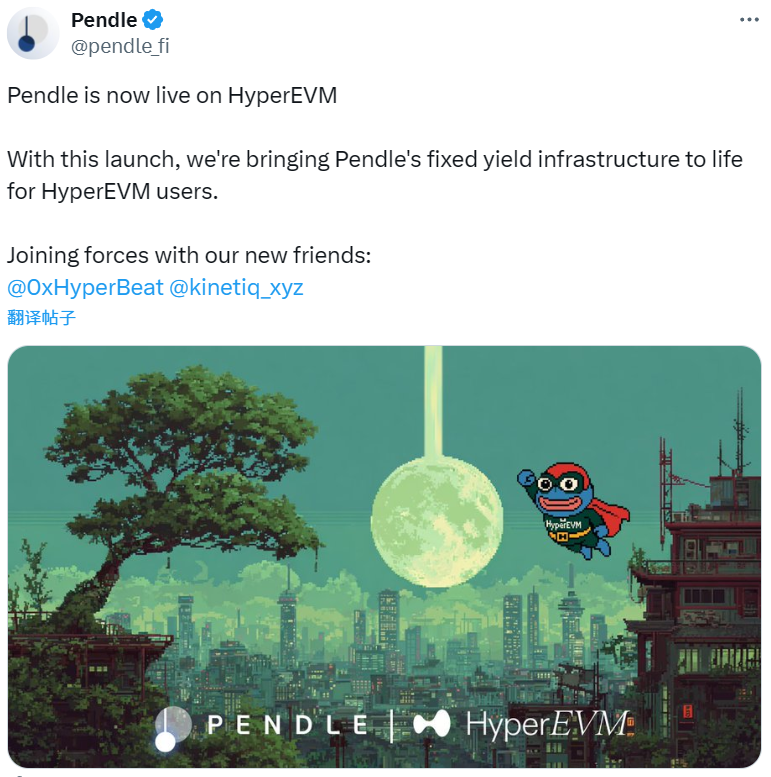Open the @kinetiq_xyz mention link
Screen dimensions: 771x777
pyautogui.click(x=236, y=287)
